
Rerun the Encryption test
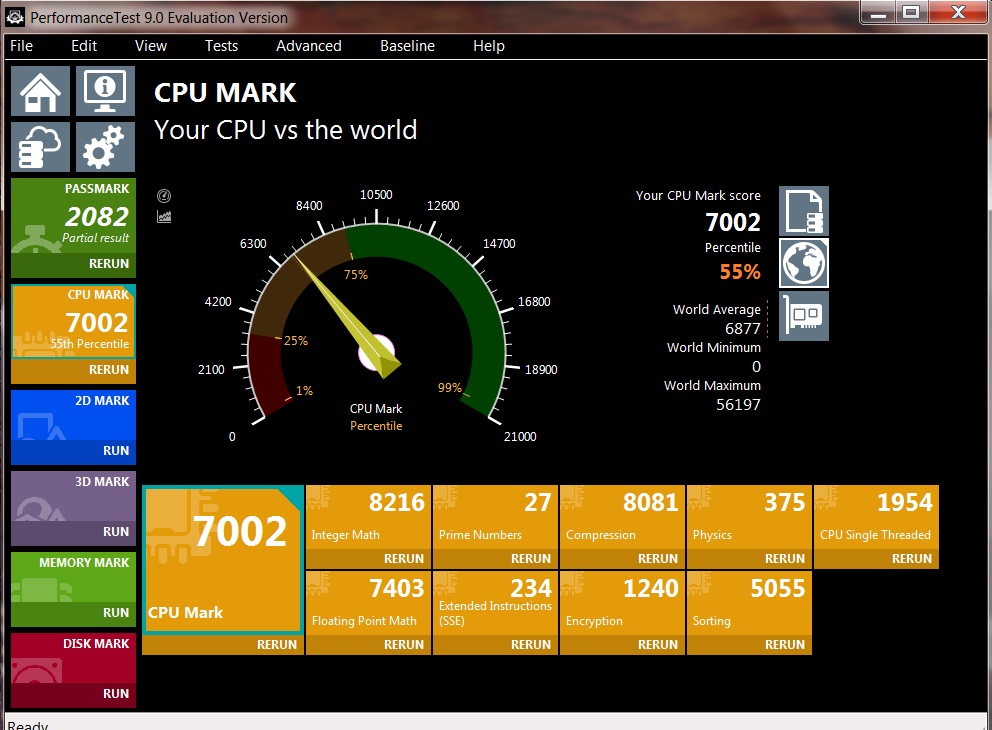(623, 645)
